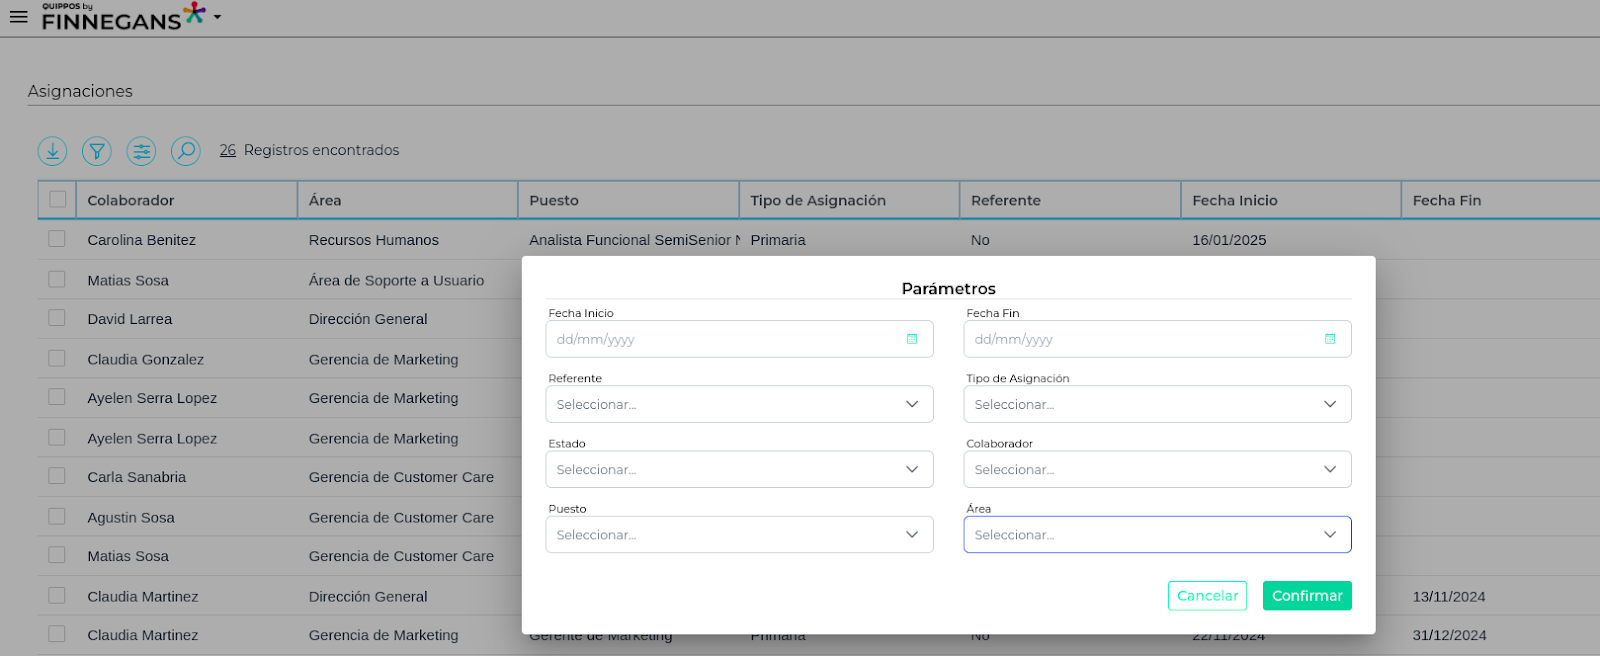Open Fecha Fin calendar picker icon

pos(1330,339)
